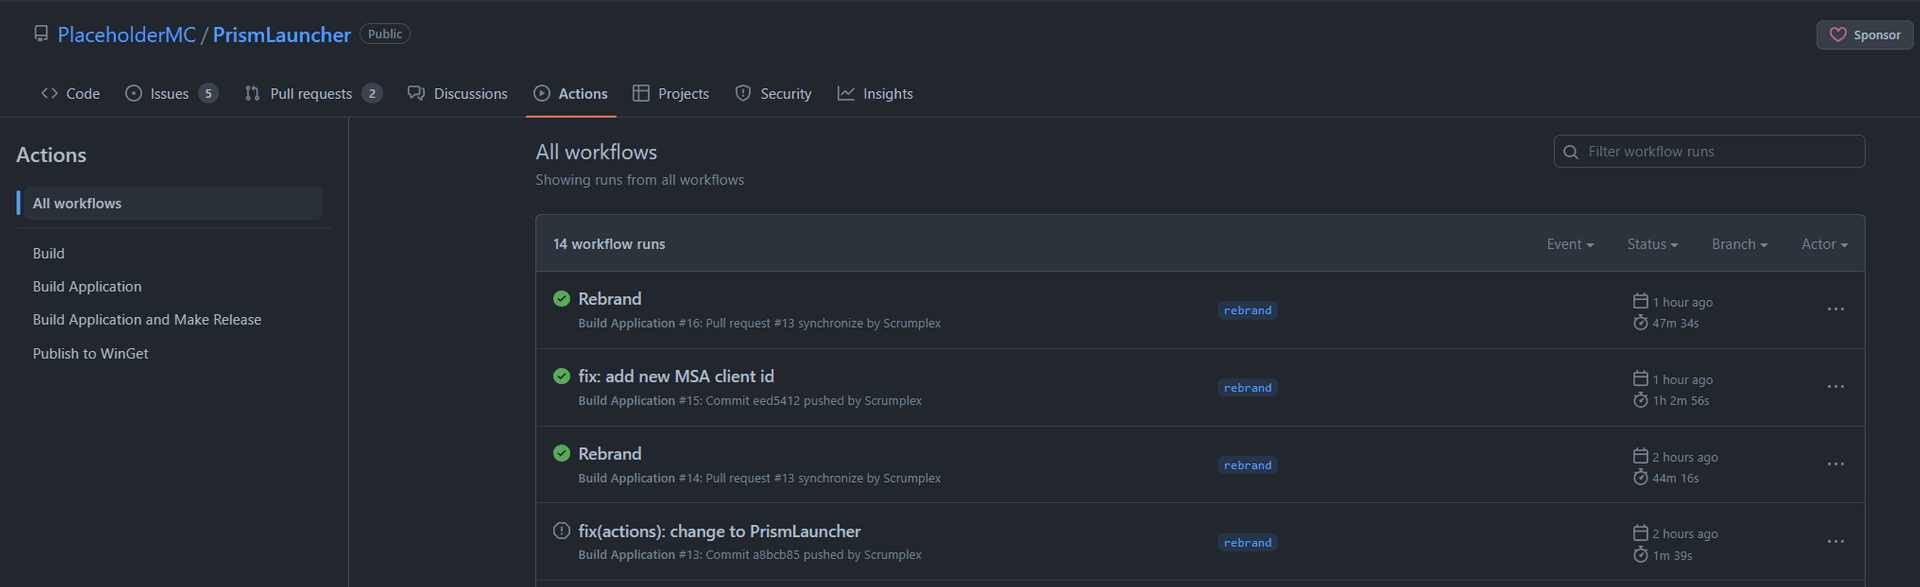This screenshot has height=587, width=1920.
Task: Select the Build Application and Make Release workflow
Action: [147, 320]
